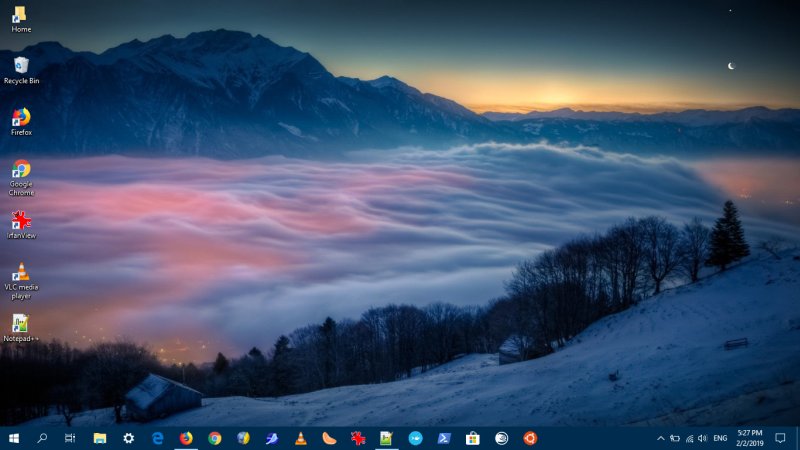
Task: Open Settings gear in the taskbar
Action: (128, 438)
